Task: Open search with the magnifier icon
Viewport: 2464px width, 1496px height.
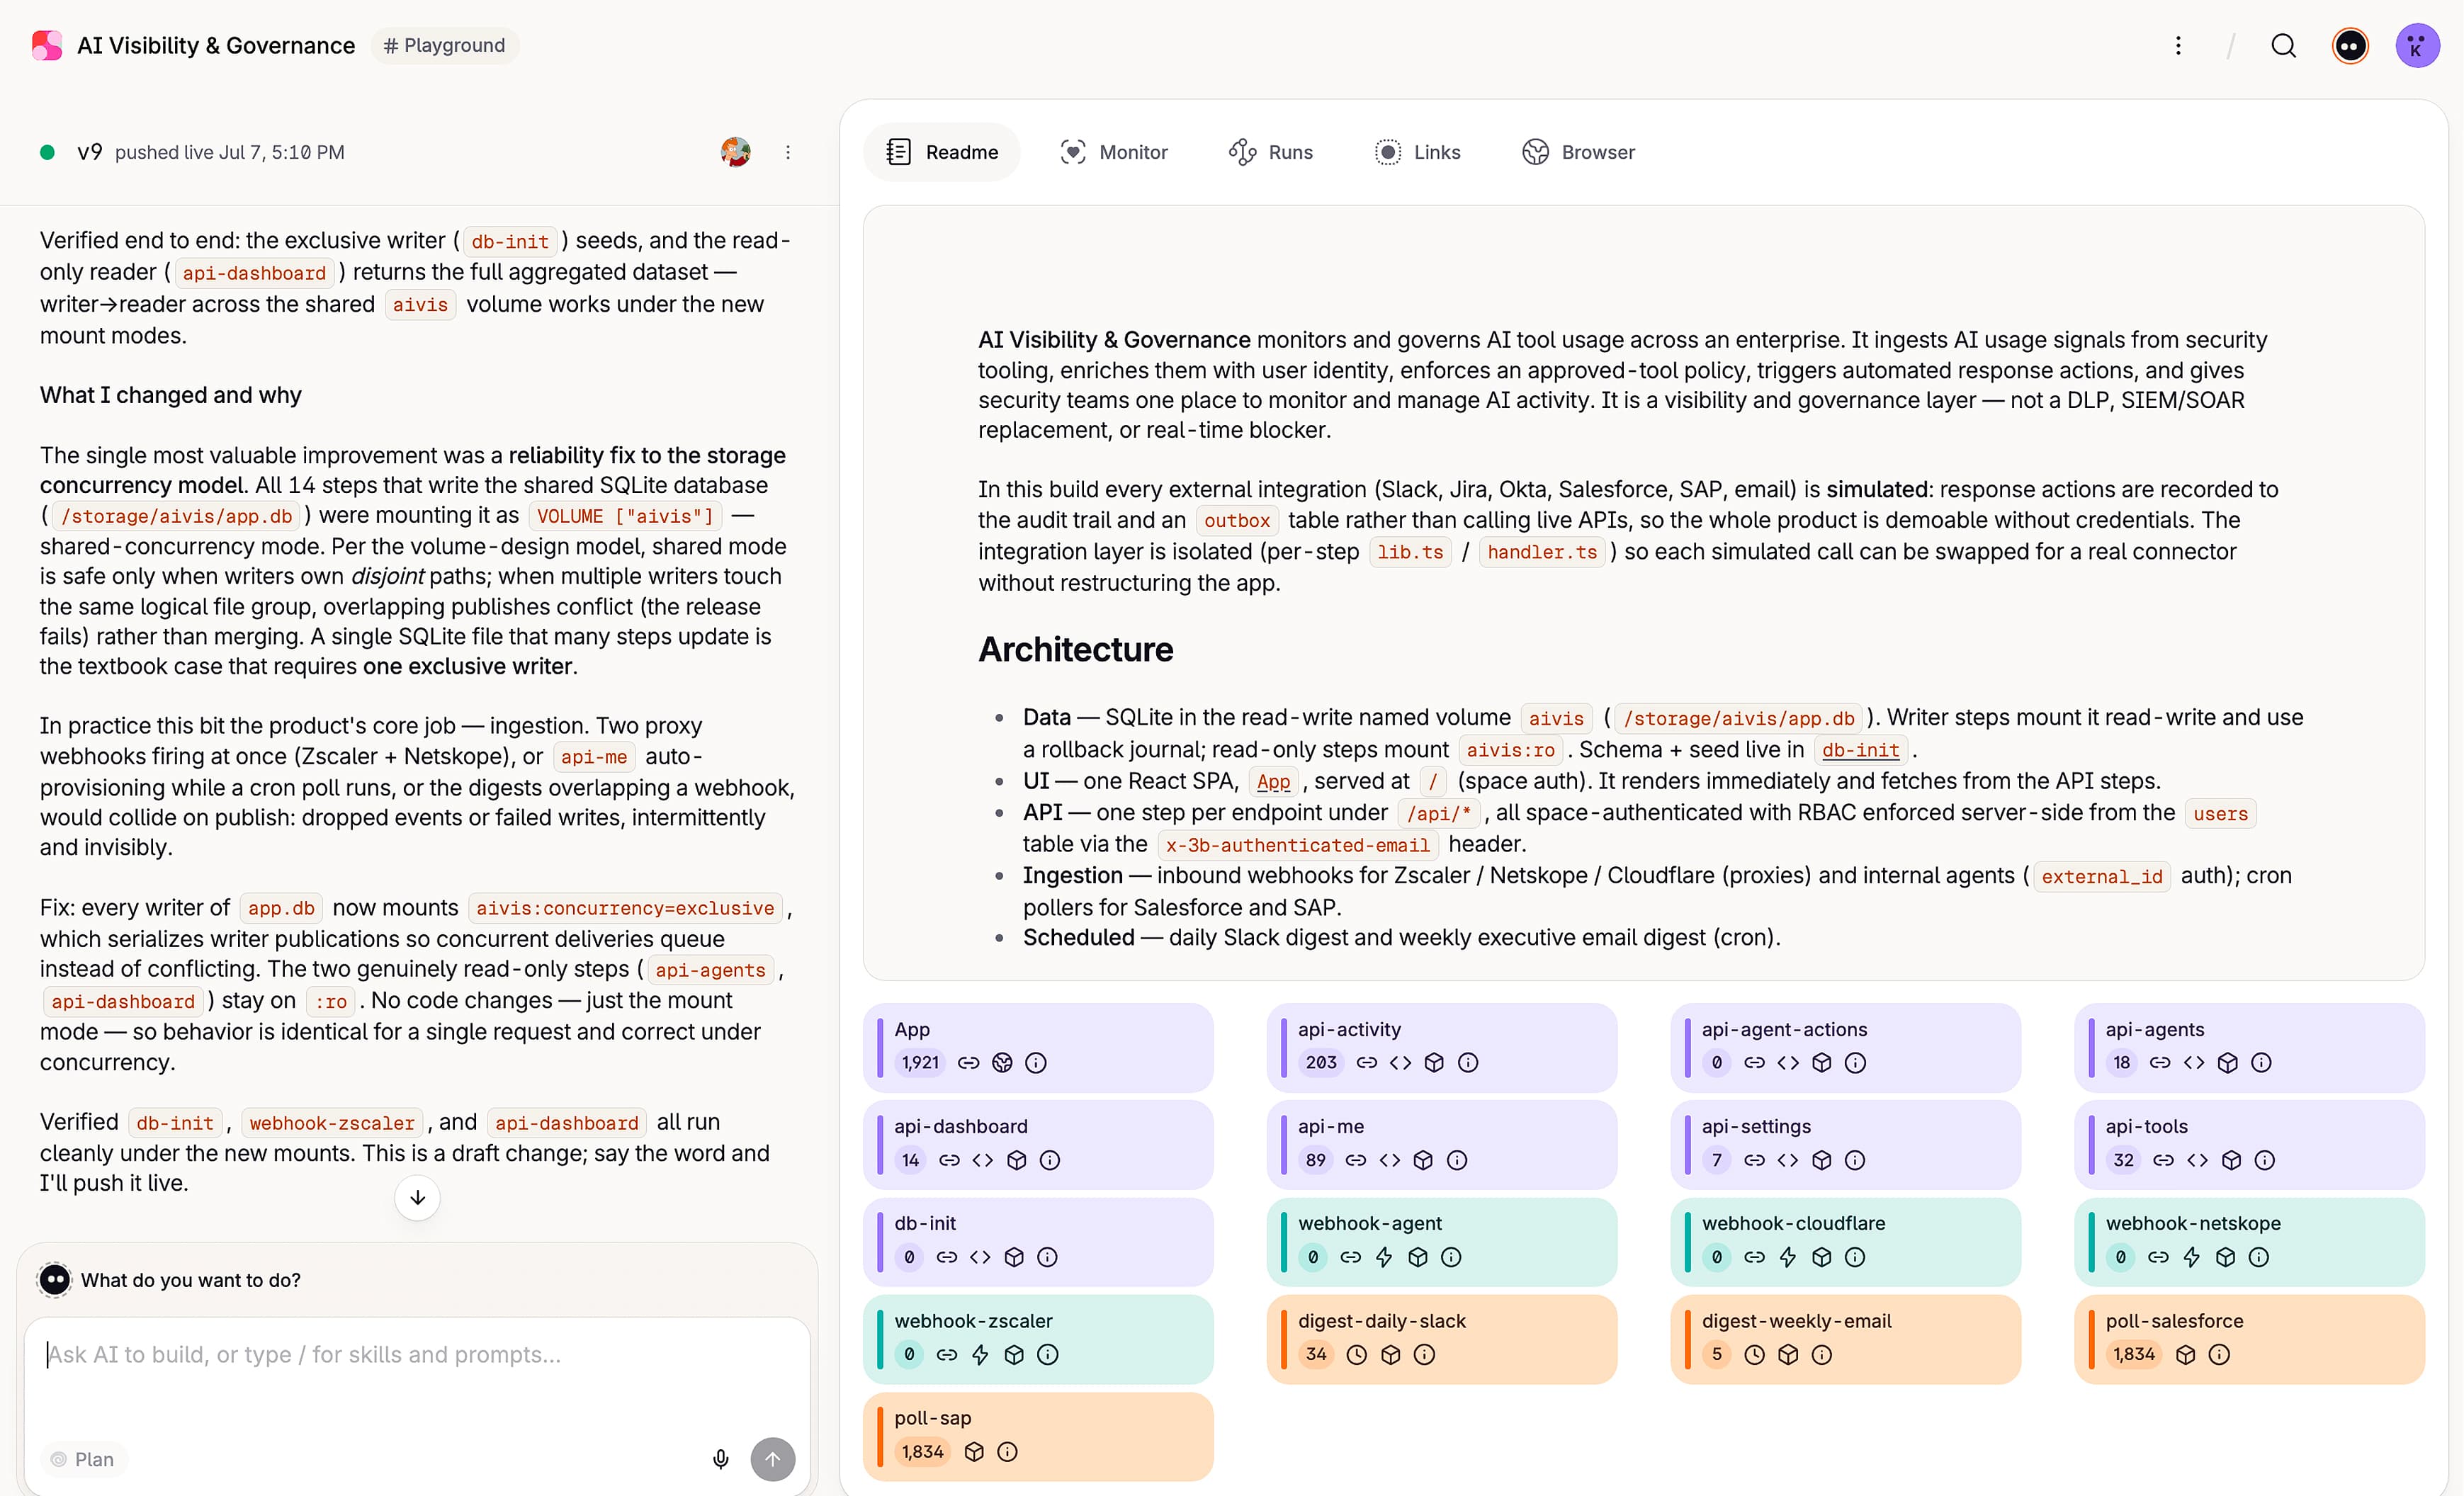Action: click(x=2283, y=46)
